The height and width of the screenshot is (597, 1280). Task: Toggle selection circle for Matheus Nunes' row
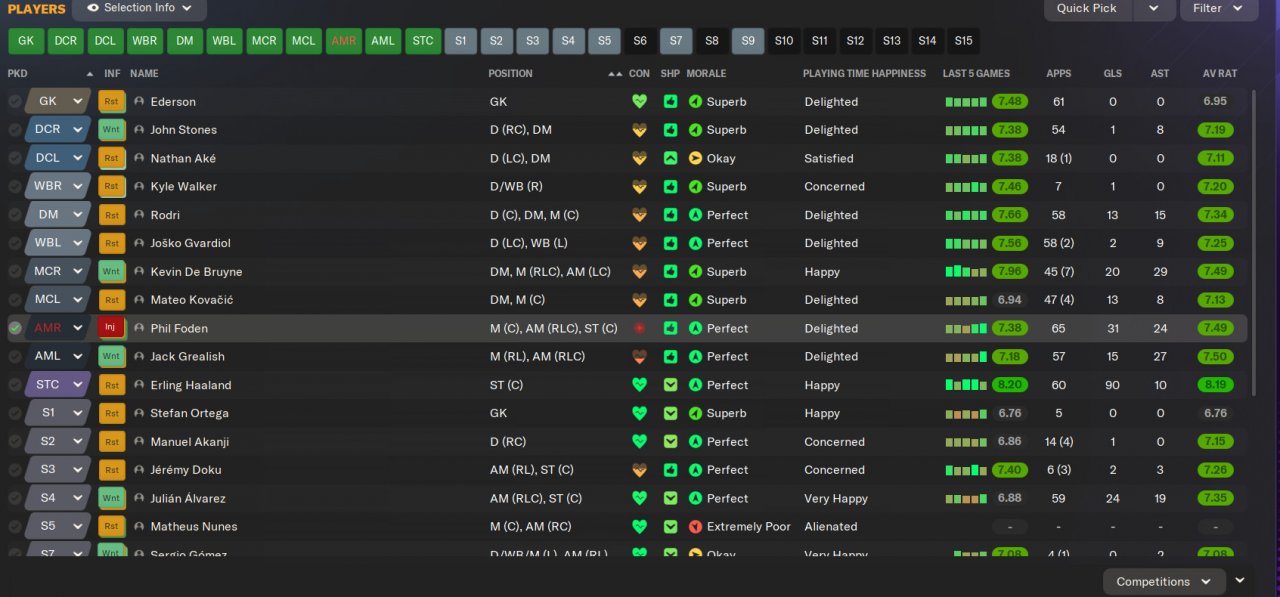(15, 526)
